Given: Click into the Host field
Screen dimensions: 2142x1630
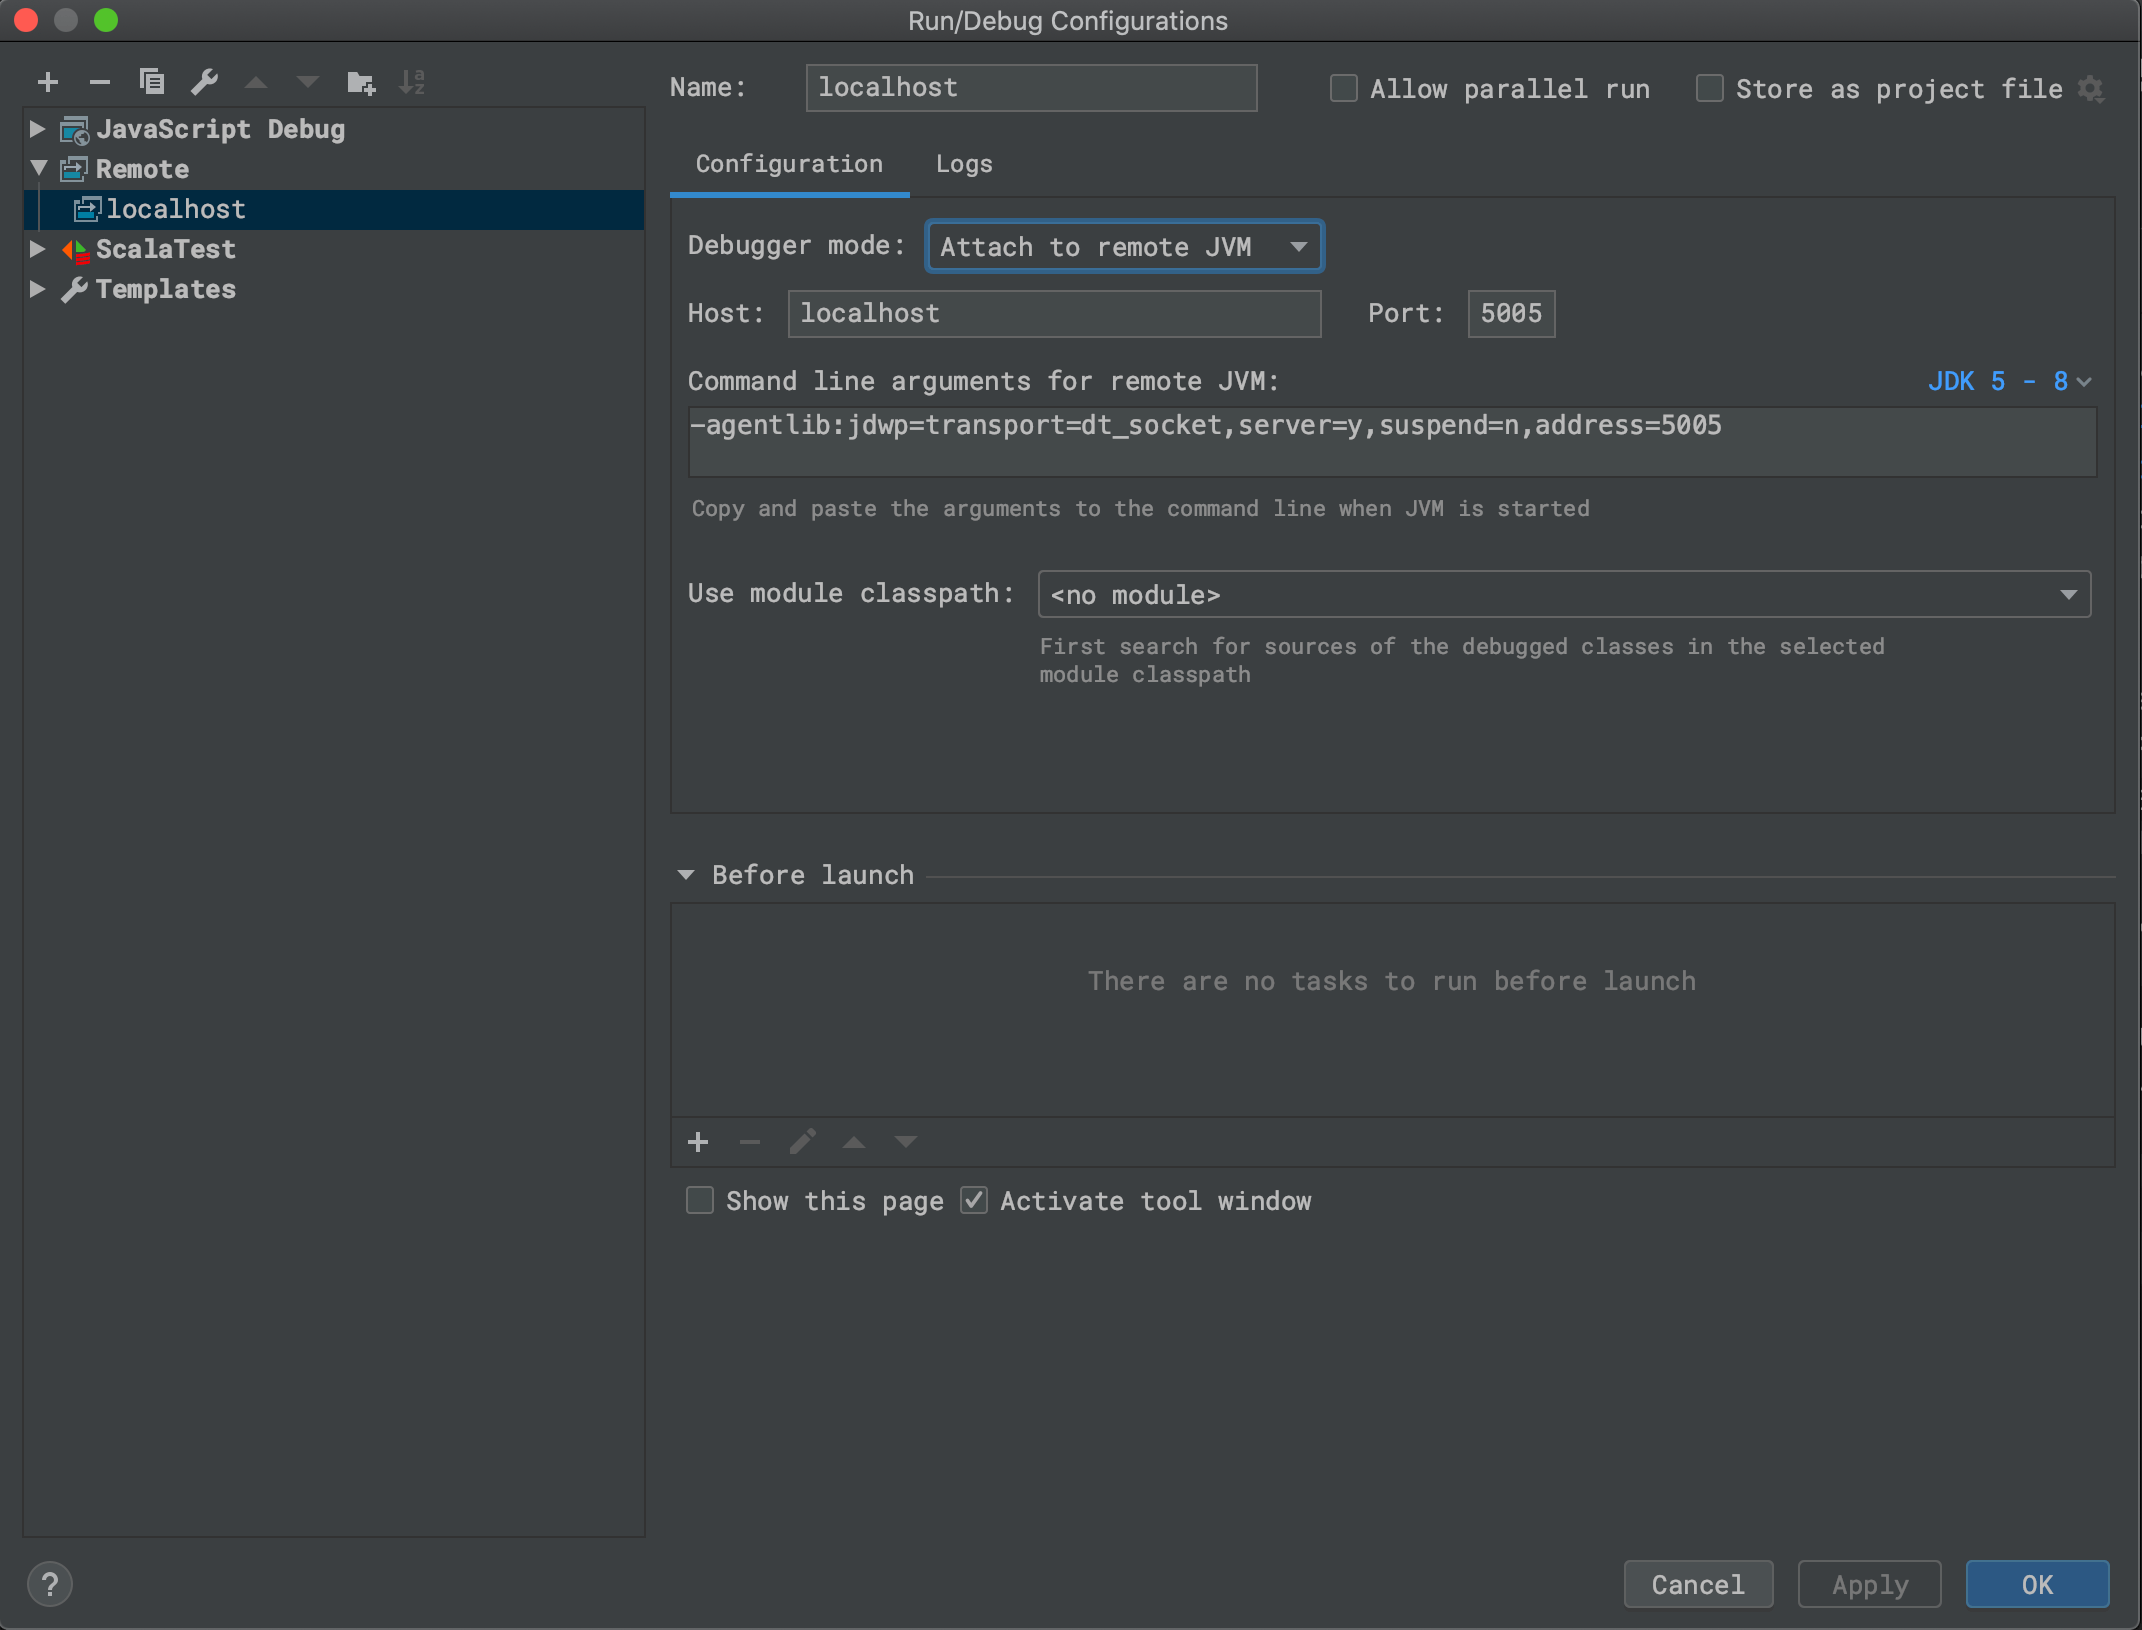Looking at the screenshot, I should point(1054,313).
